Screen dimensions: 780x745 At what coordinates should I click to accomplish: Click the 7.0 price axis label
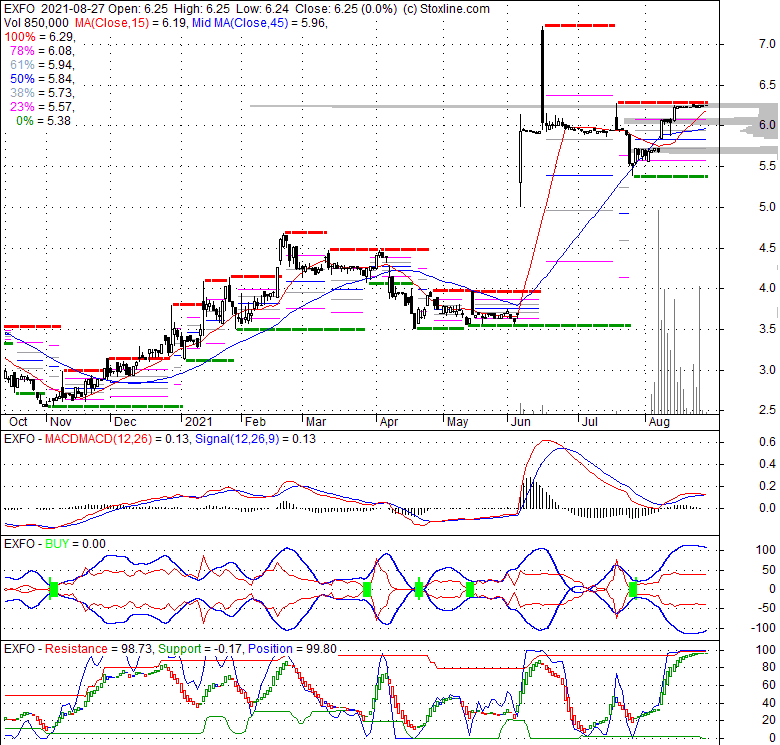point(767,44)
